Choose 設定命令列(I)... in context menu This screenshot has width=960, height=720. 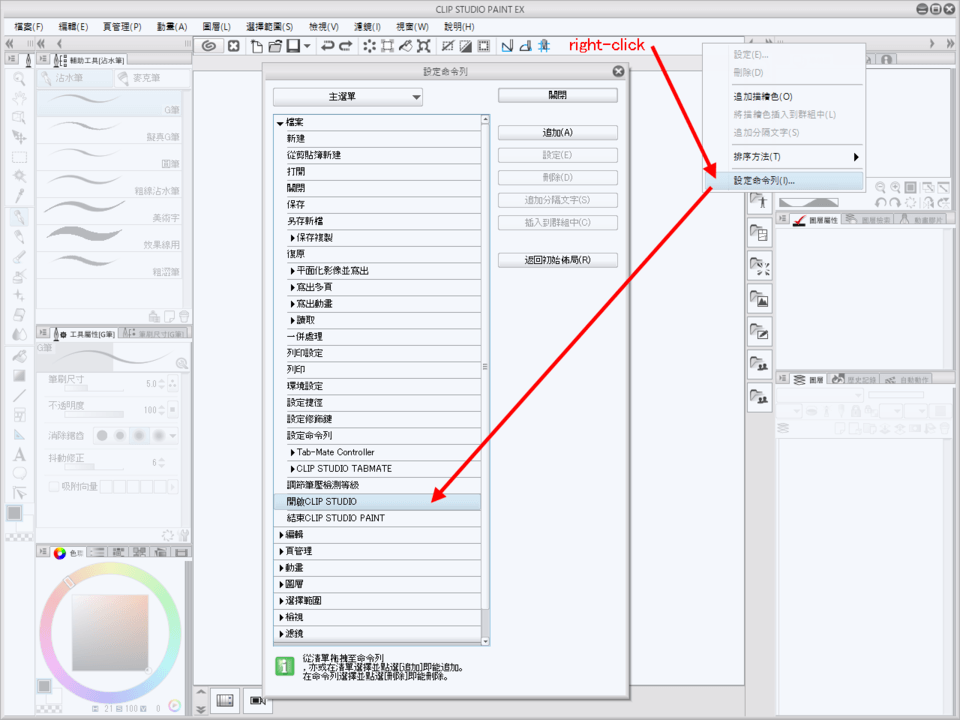tap(764, 181)
